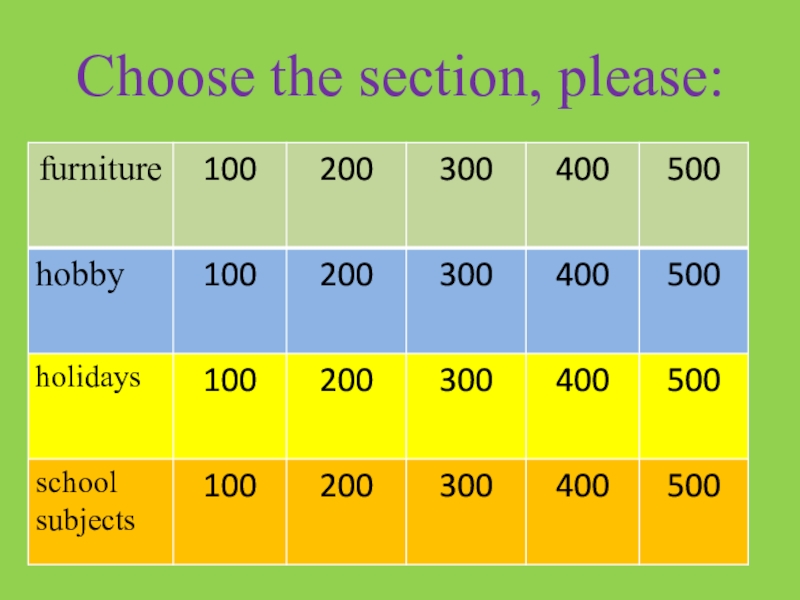
Task: Click the hobby 400 cell
Action: 582,275
